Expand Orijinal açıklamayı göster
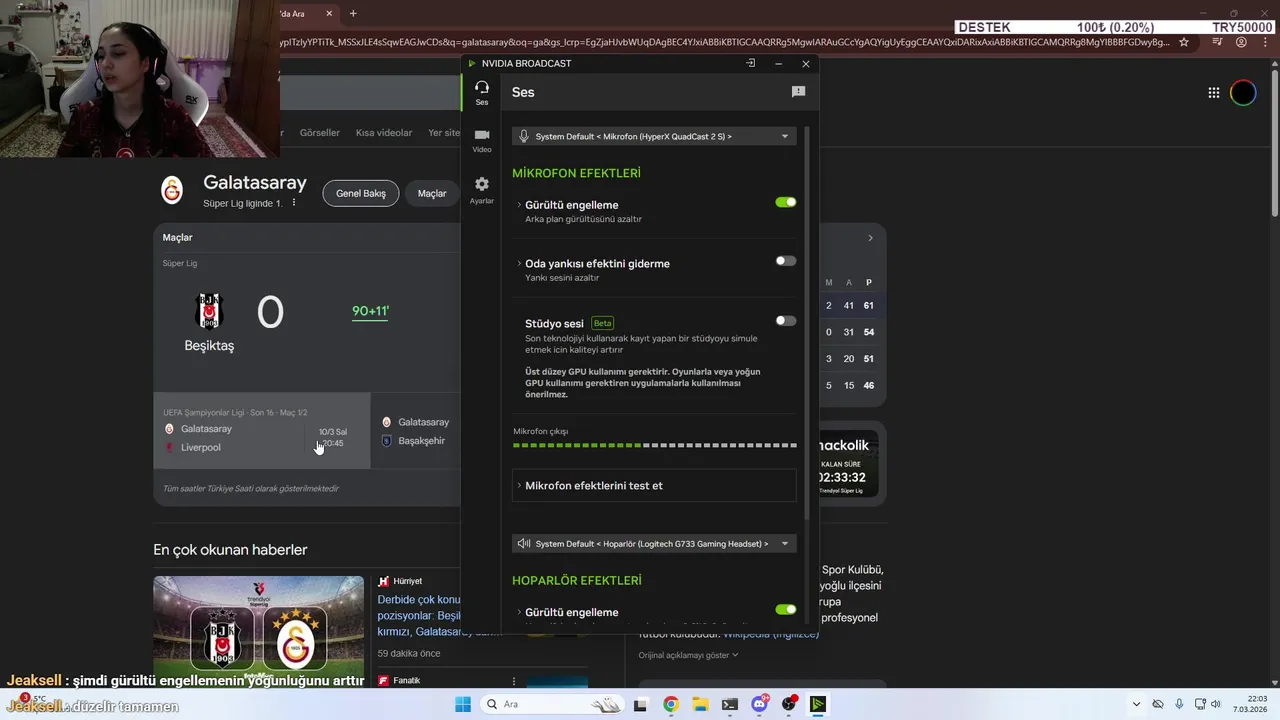Viewport: 1280px width, 720px height. (689, 655)
